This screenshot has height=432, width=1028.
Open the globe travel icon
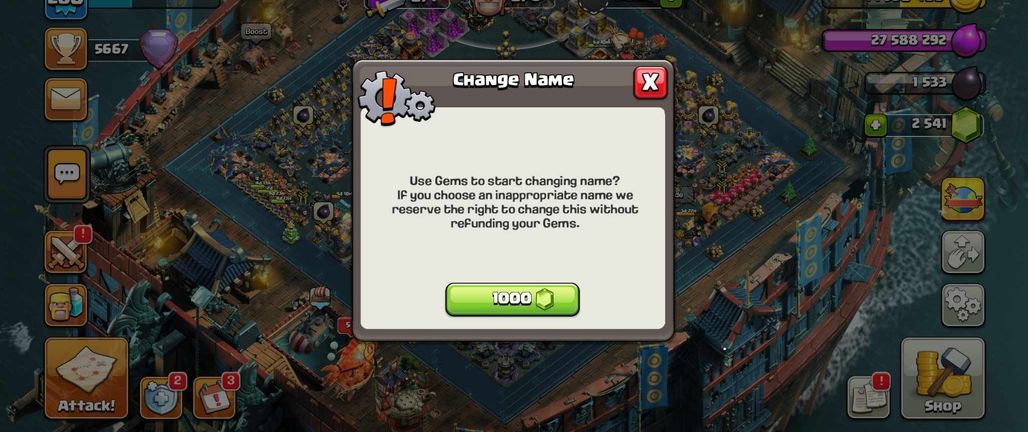(962, 199)
